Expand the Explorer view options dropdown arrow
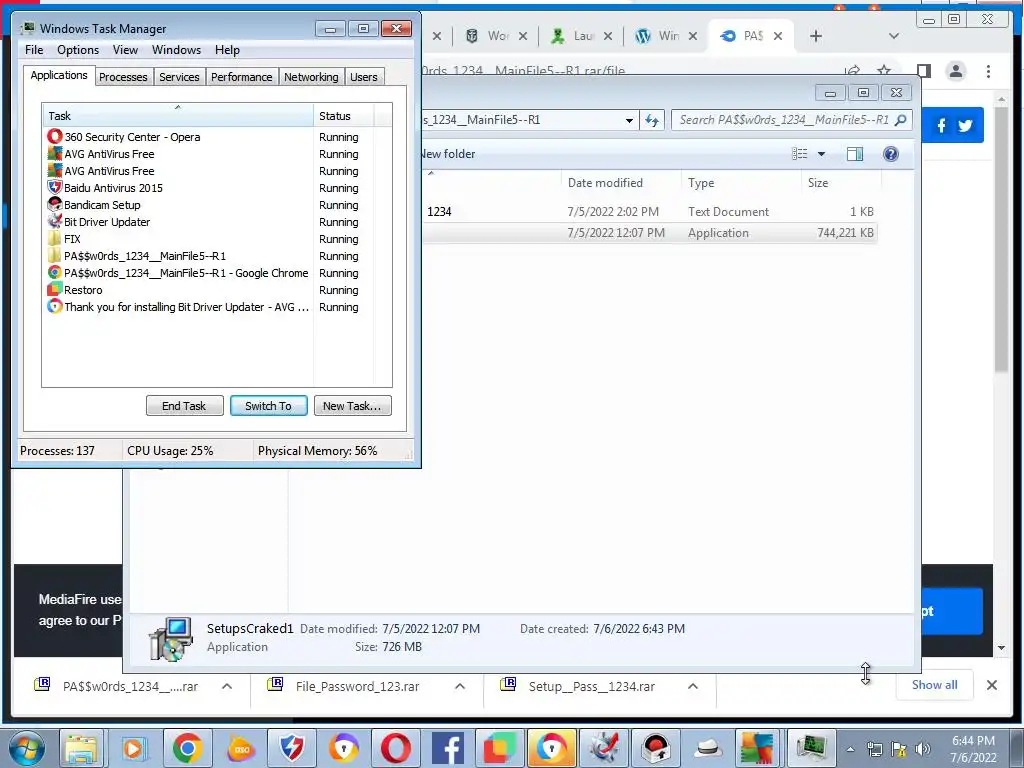The height and width of the screenshot is (768, 1024). (822, 154)
